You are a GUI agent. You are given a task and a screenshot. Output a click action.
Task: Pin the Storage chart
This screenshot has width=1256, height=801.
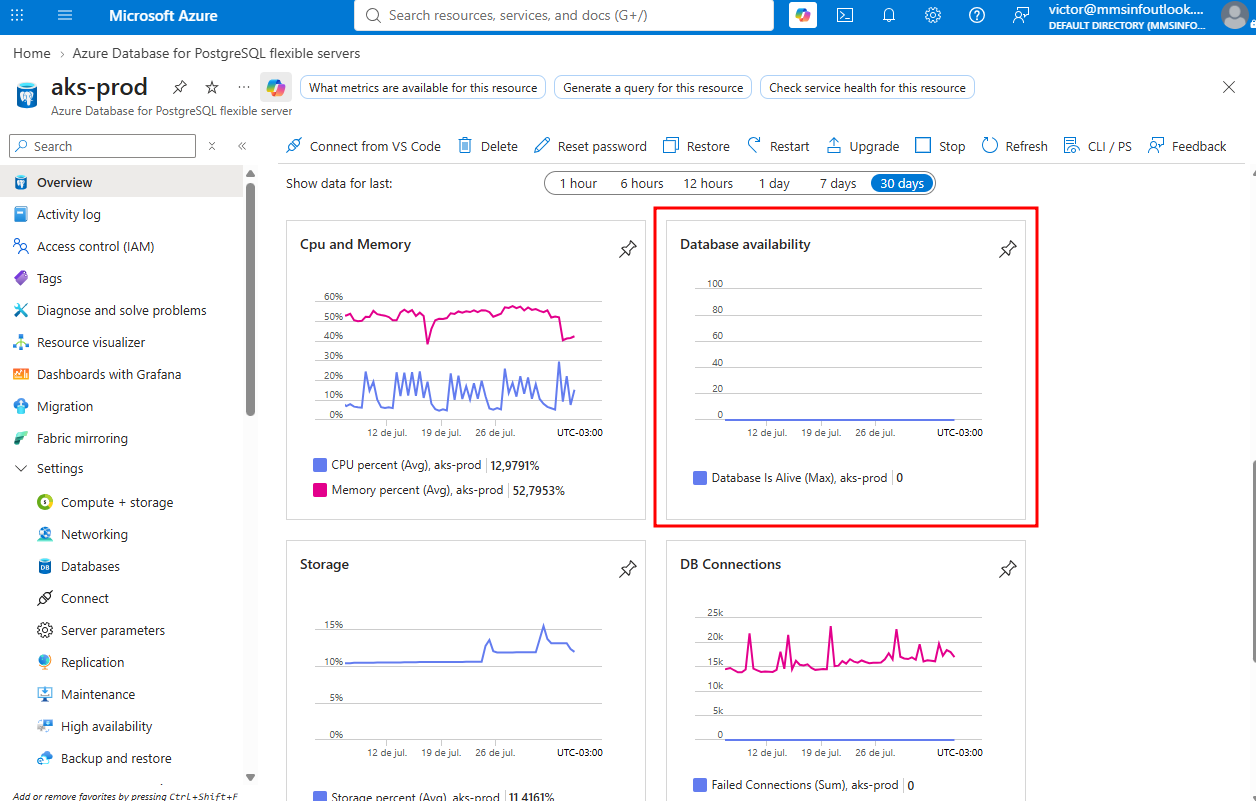coord(627,569)
